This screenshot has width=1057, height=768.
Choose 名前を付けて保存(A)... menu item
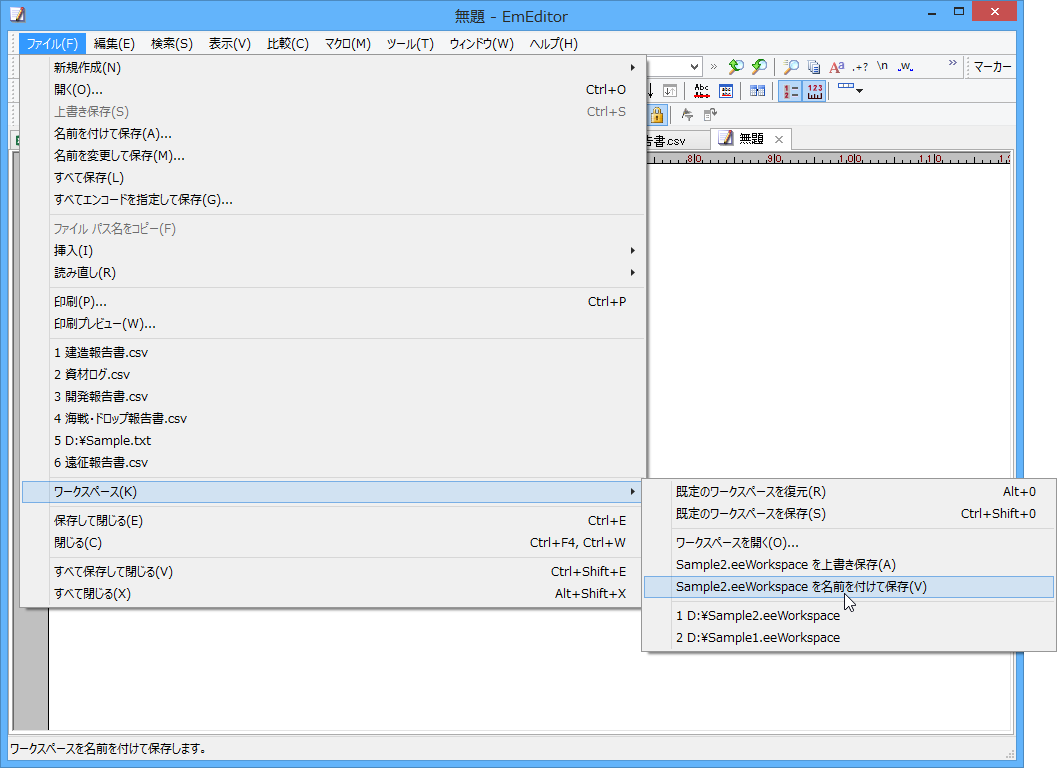(333, 134)
